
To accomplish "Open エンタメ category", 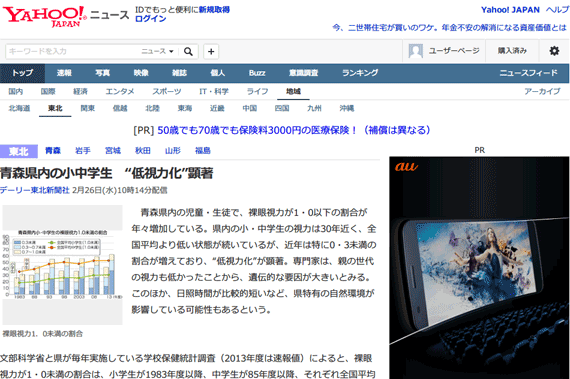I will coord(120,91).
